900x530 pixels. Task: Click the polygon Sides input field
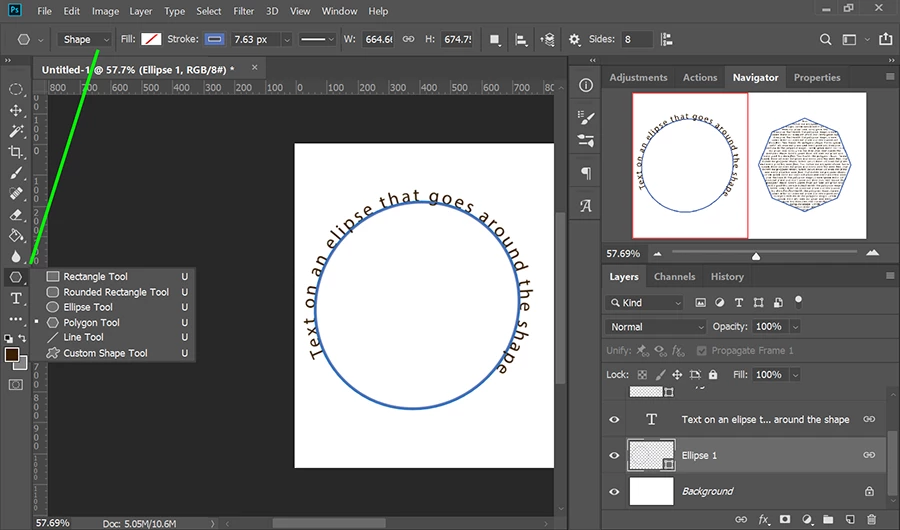636,39
